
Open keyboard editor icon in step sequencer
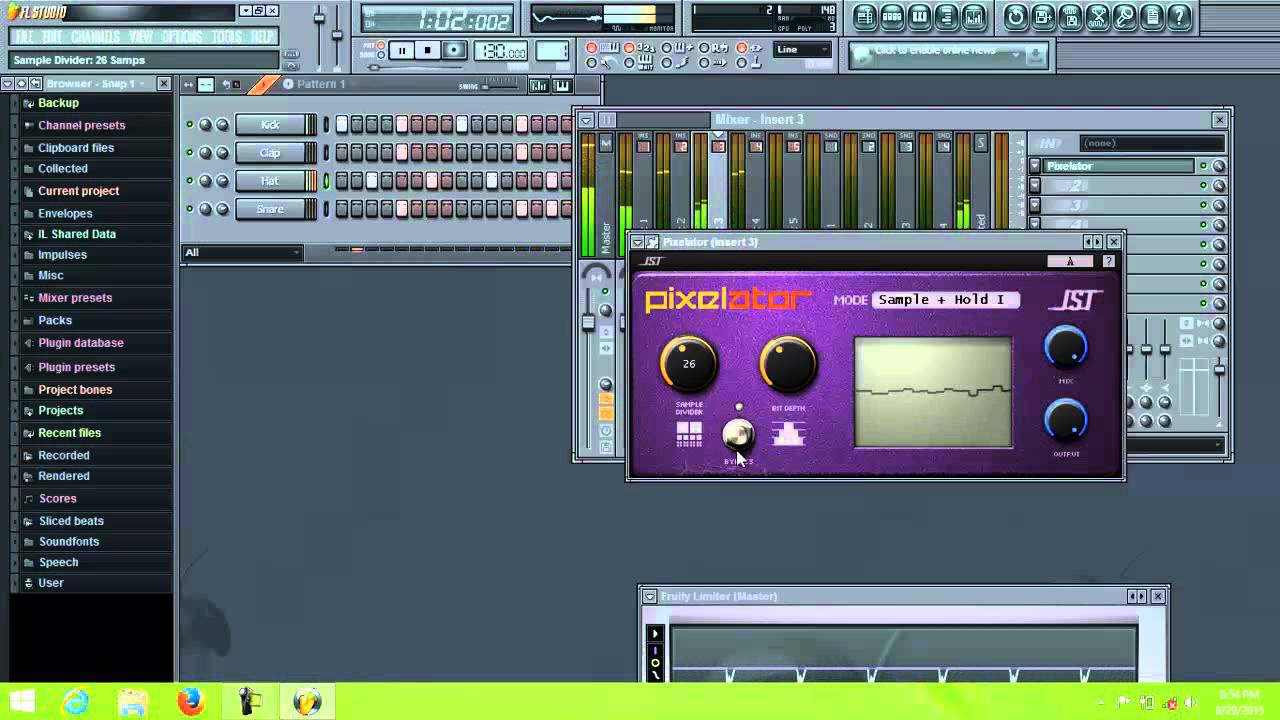pos(562,85)
